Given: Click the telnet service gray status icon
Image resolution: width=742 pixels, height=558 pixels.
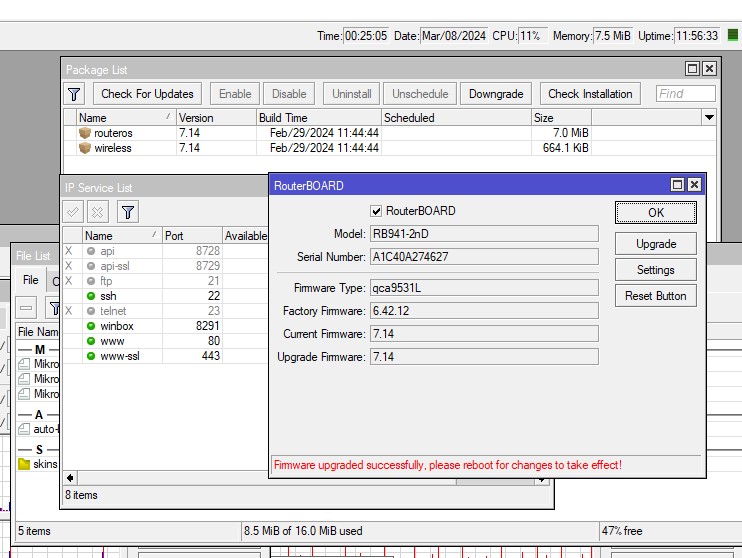Looking at the screenshot, I should coord(91,311).
